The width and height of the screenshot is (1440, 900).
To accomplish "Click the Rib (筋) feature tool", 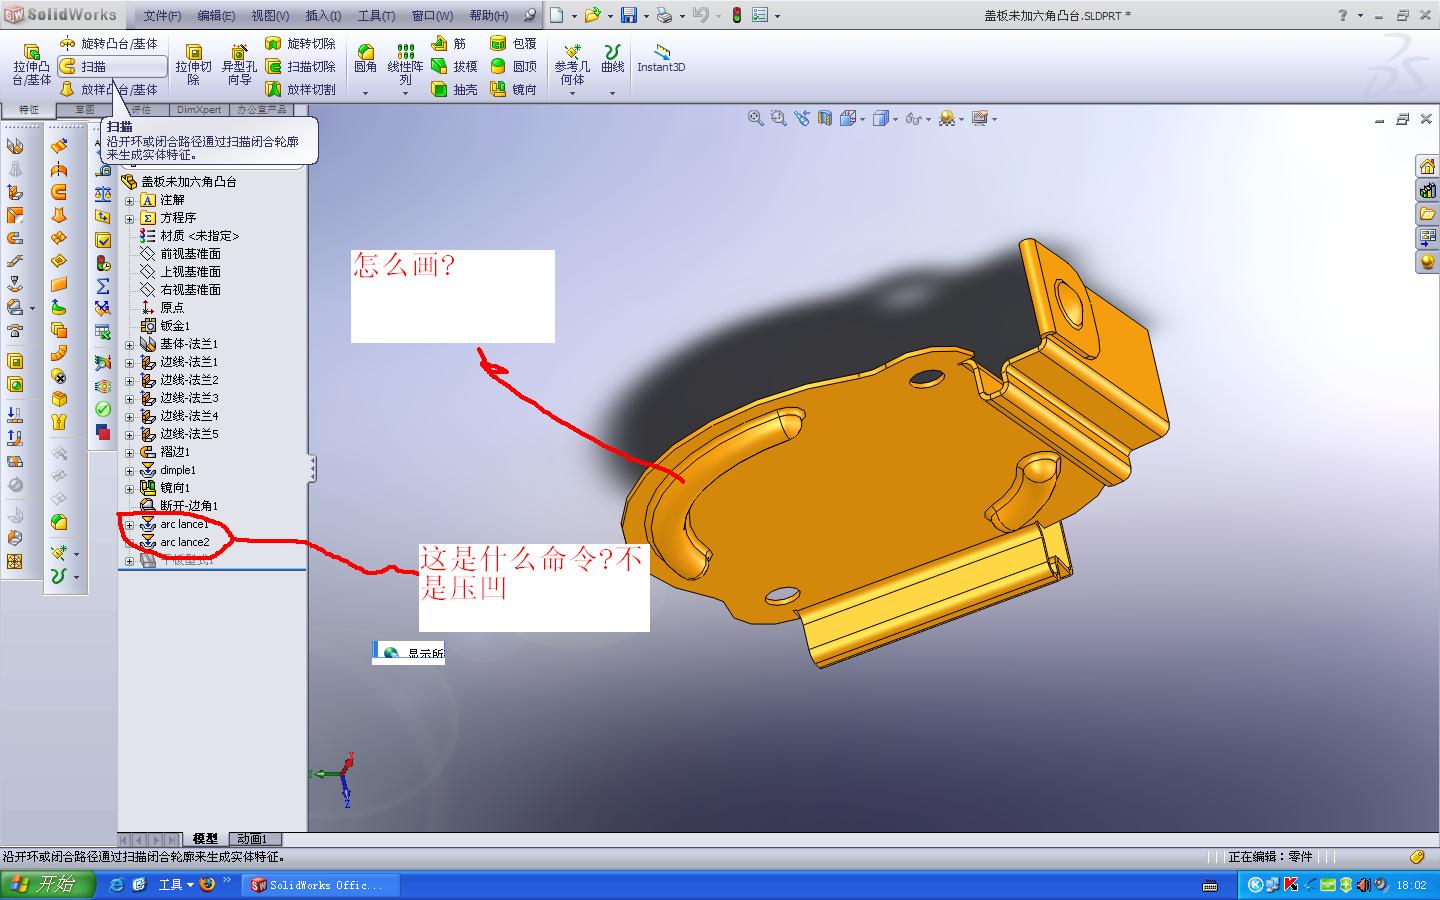I will (x=450, y=44).
